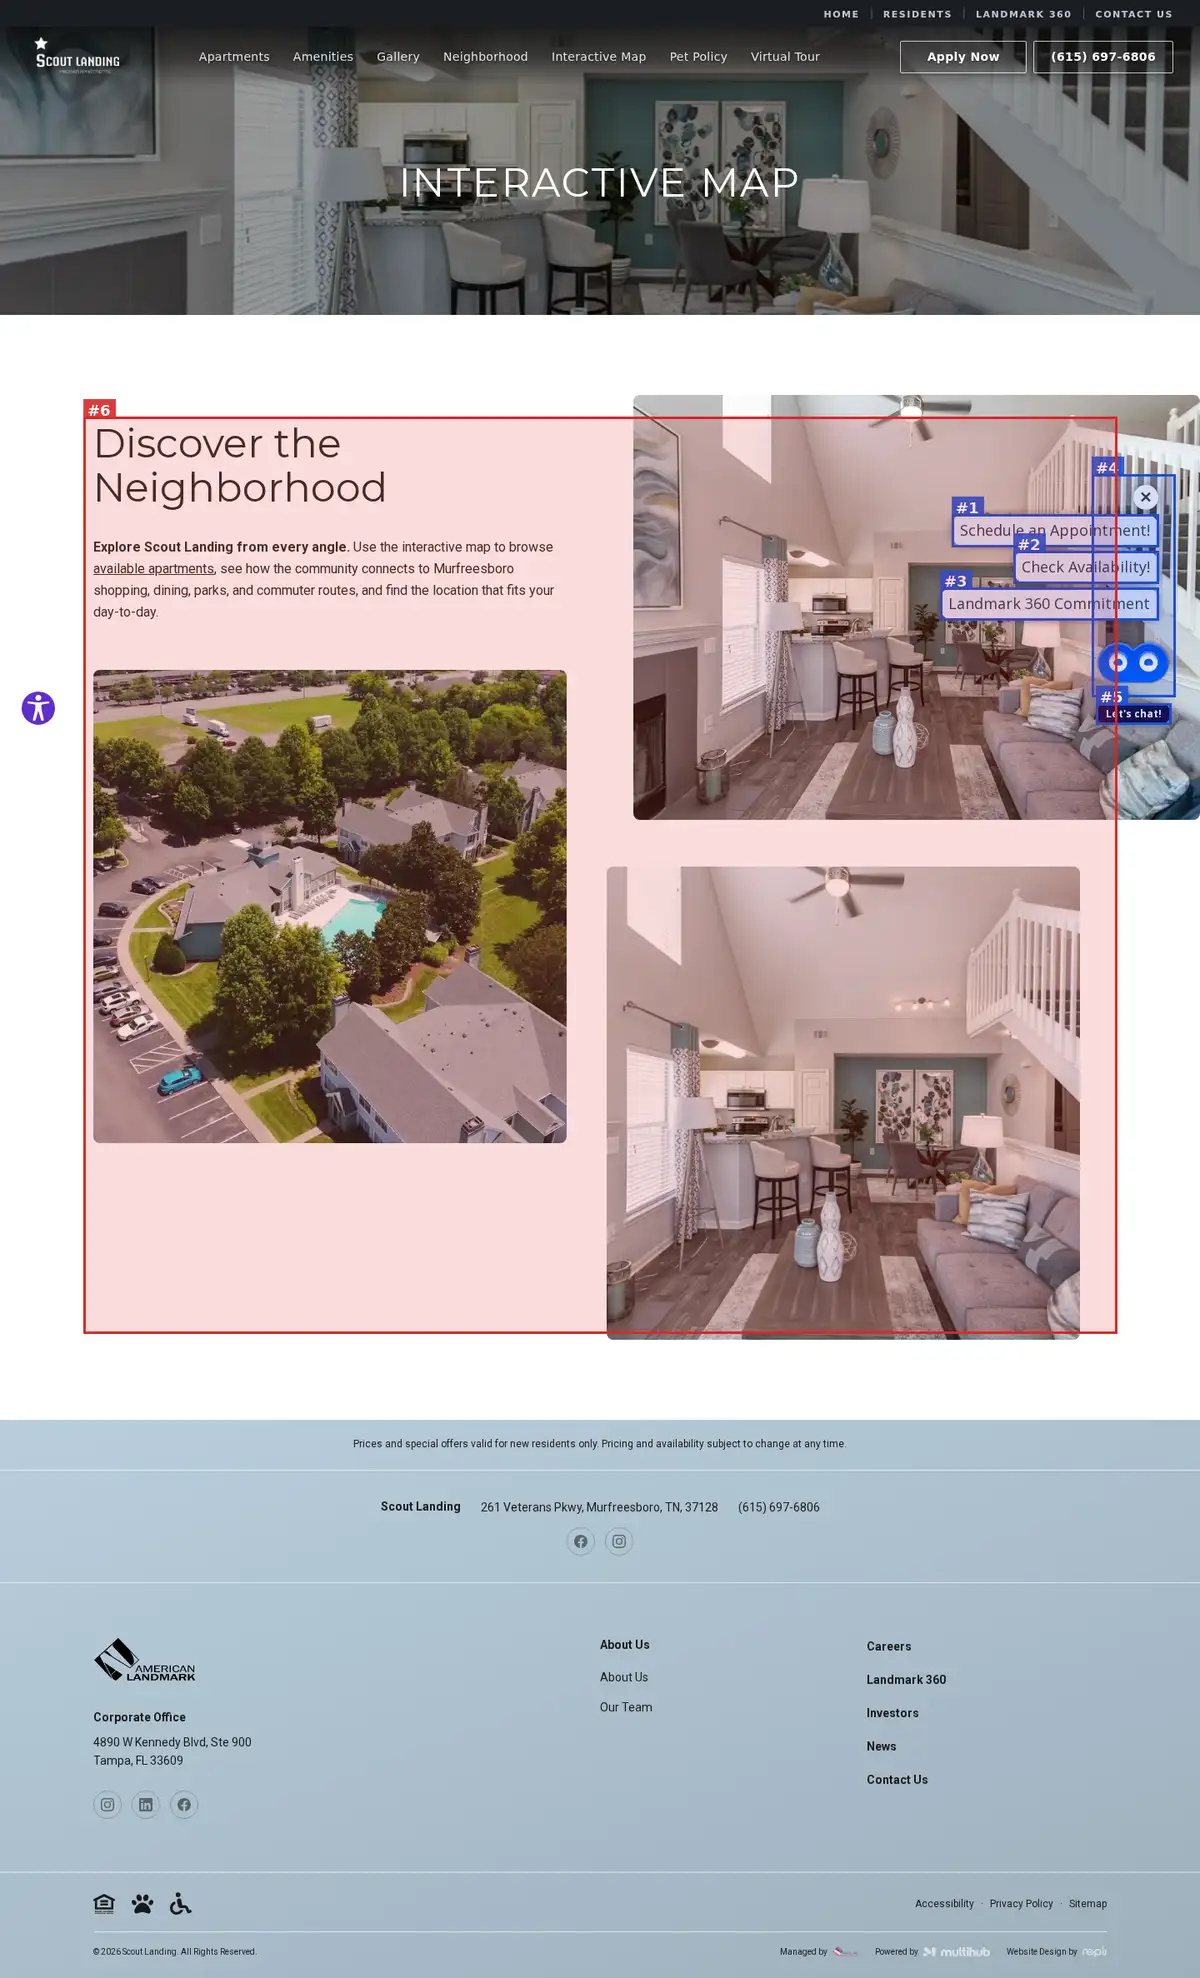Viewport: 1200px width, 1978px height.
Task: Open the Interactive Map menu item
Action: (x=598, y=57)
